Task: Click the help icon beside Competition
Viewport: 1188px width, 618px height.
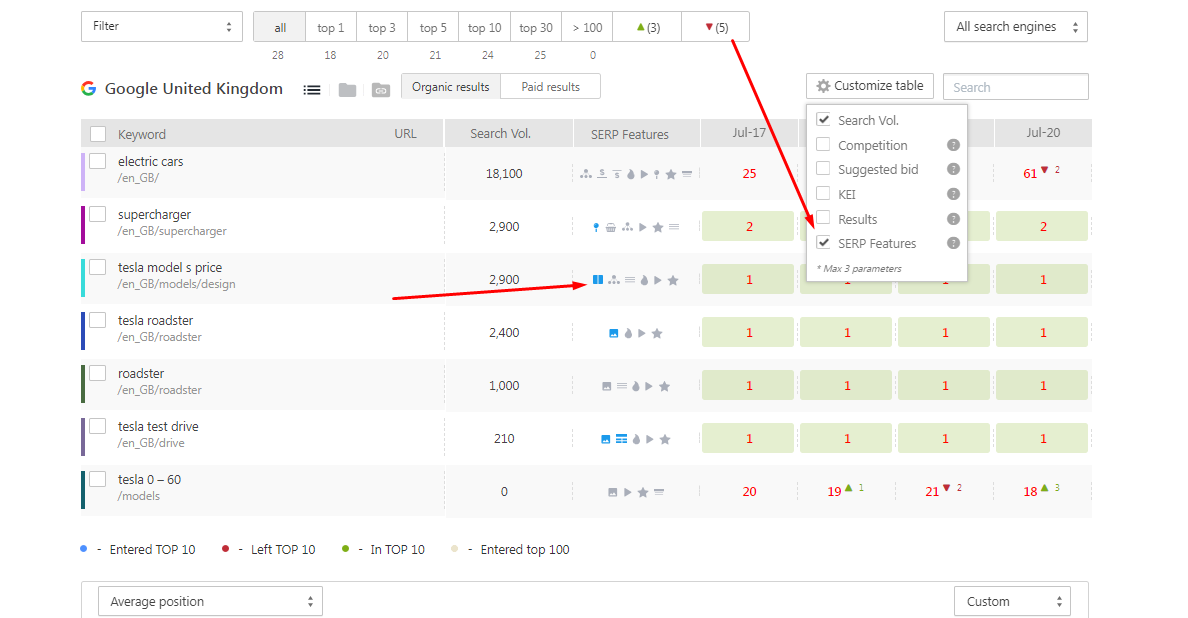Action: coord(953,145)
